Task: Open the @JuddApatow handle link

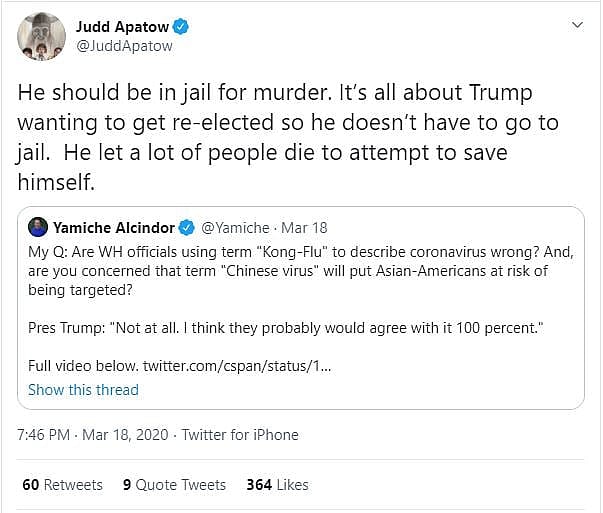Action: [x=123, y=45]
